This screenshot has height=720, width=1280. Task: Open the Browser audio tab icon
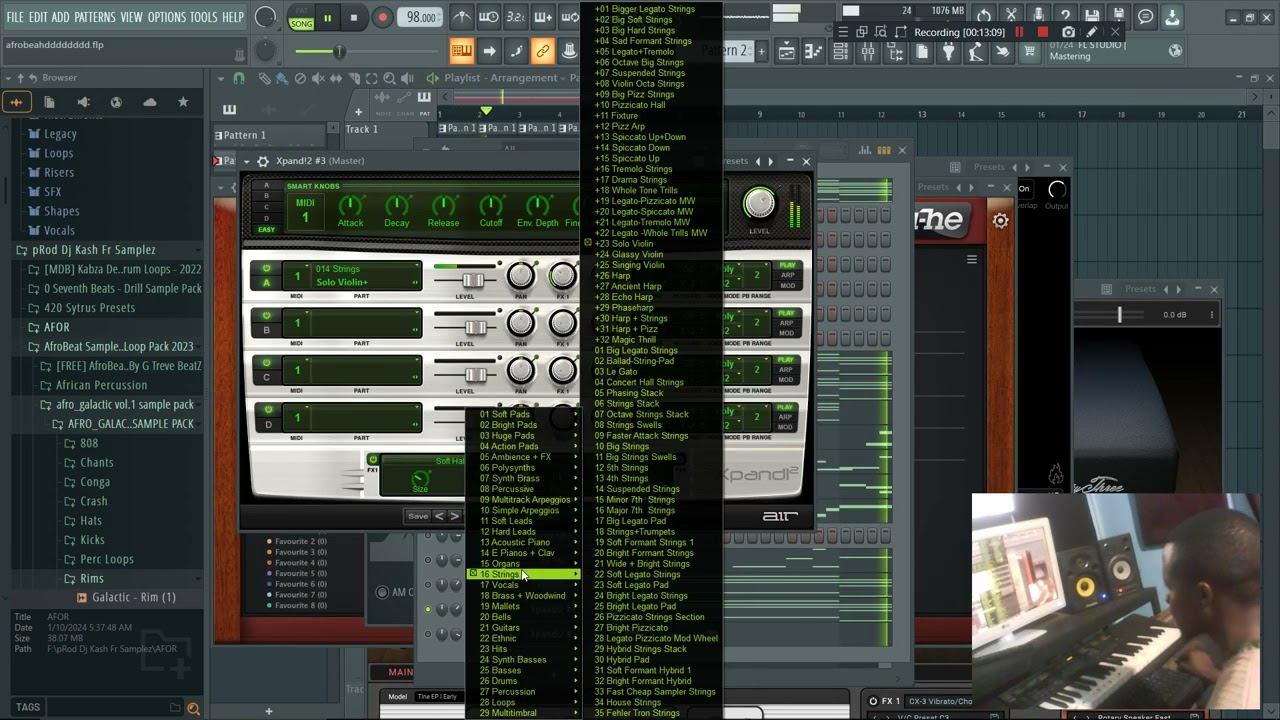click(x=16, y=102)
